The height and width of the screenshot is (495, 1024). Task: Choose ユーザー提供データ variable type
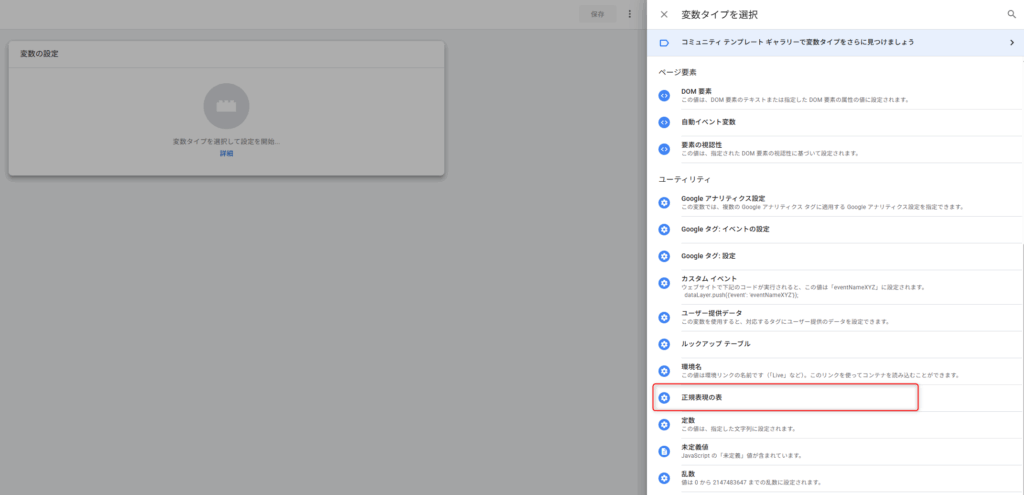[x=711, y=313]
